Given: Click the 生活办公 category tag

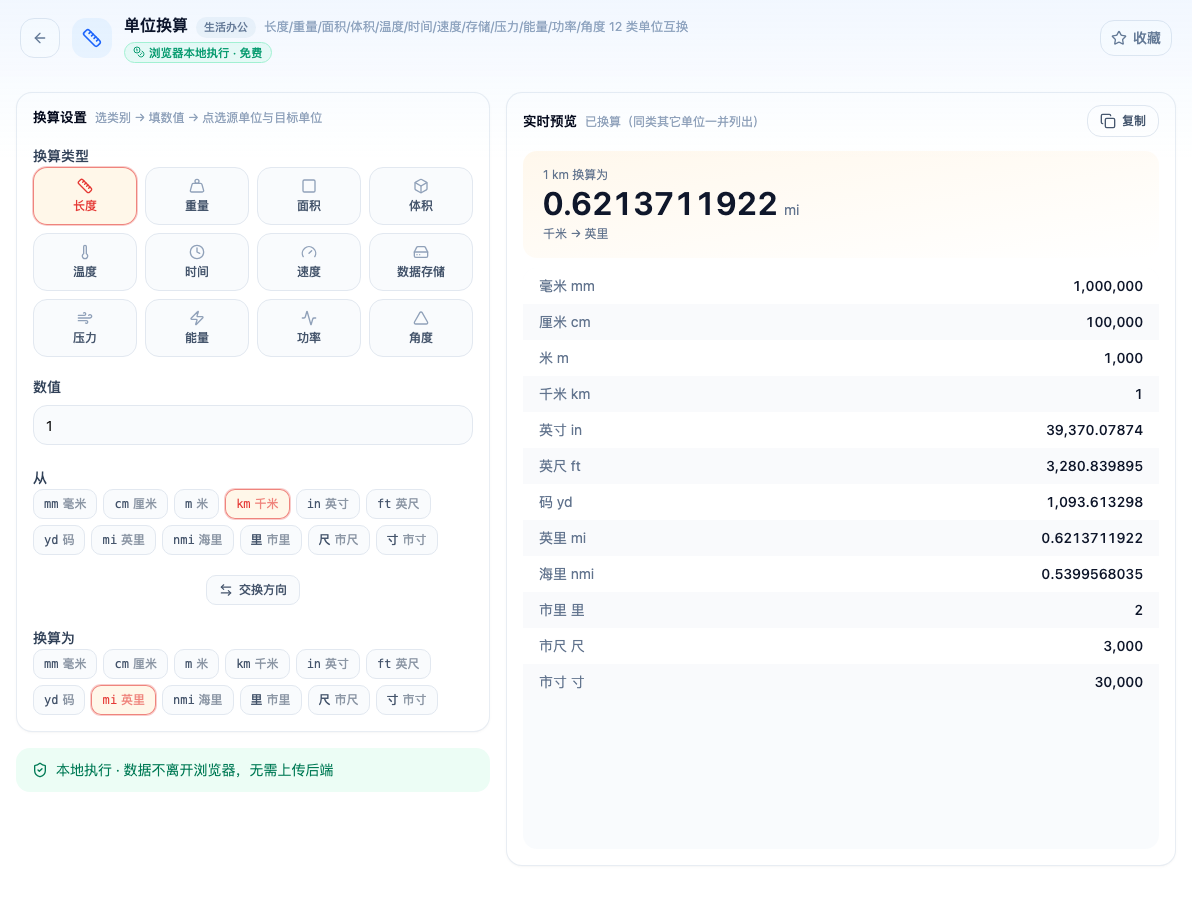Looking at the screenshot, I should 226,27.
